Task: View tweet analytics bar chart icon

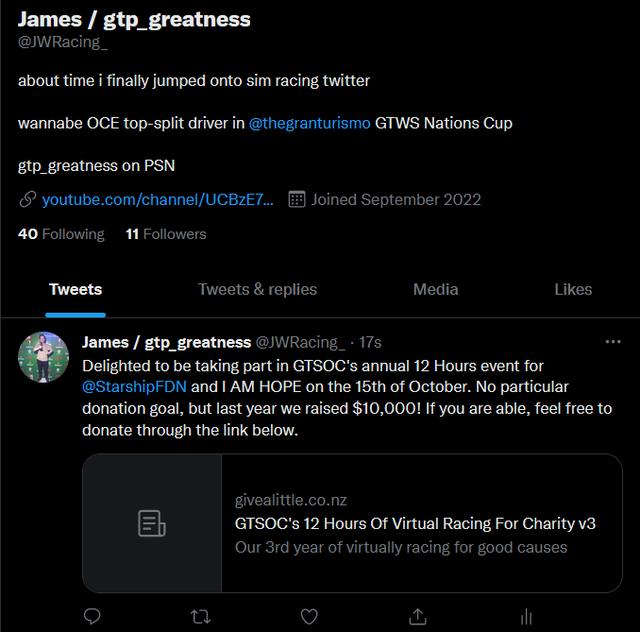Action: [526, 616]
